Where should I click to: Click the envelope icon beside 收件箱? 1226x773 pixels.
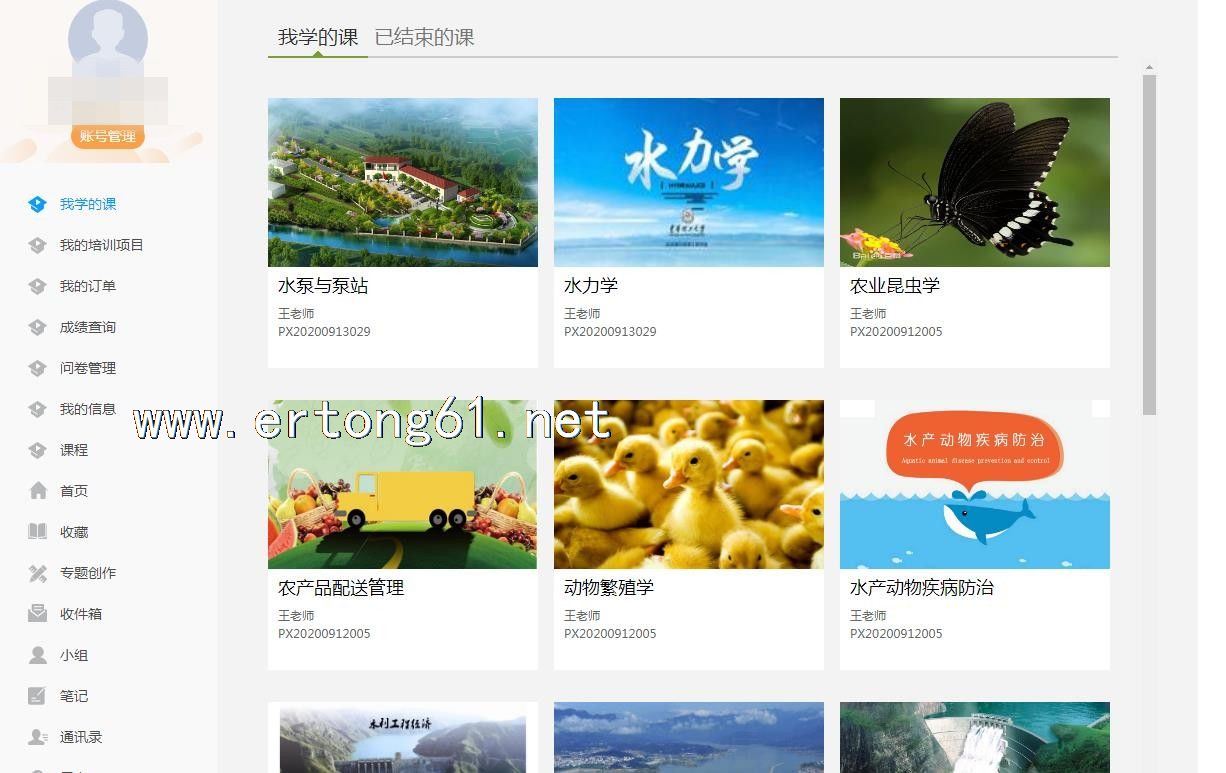[x=38, y=614]
